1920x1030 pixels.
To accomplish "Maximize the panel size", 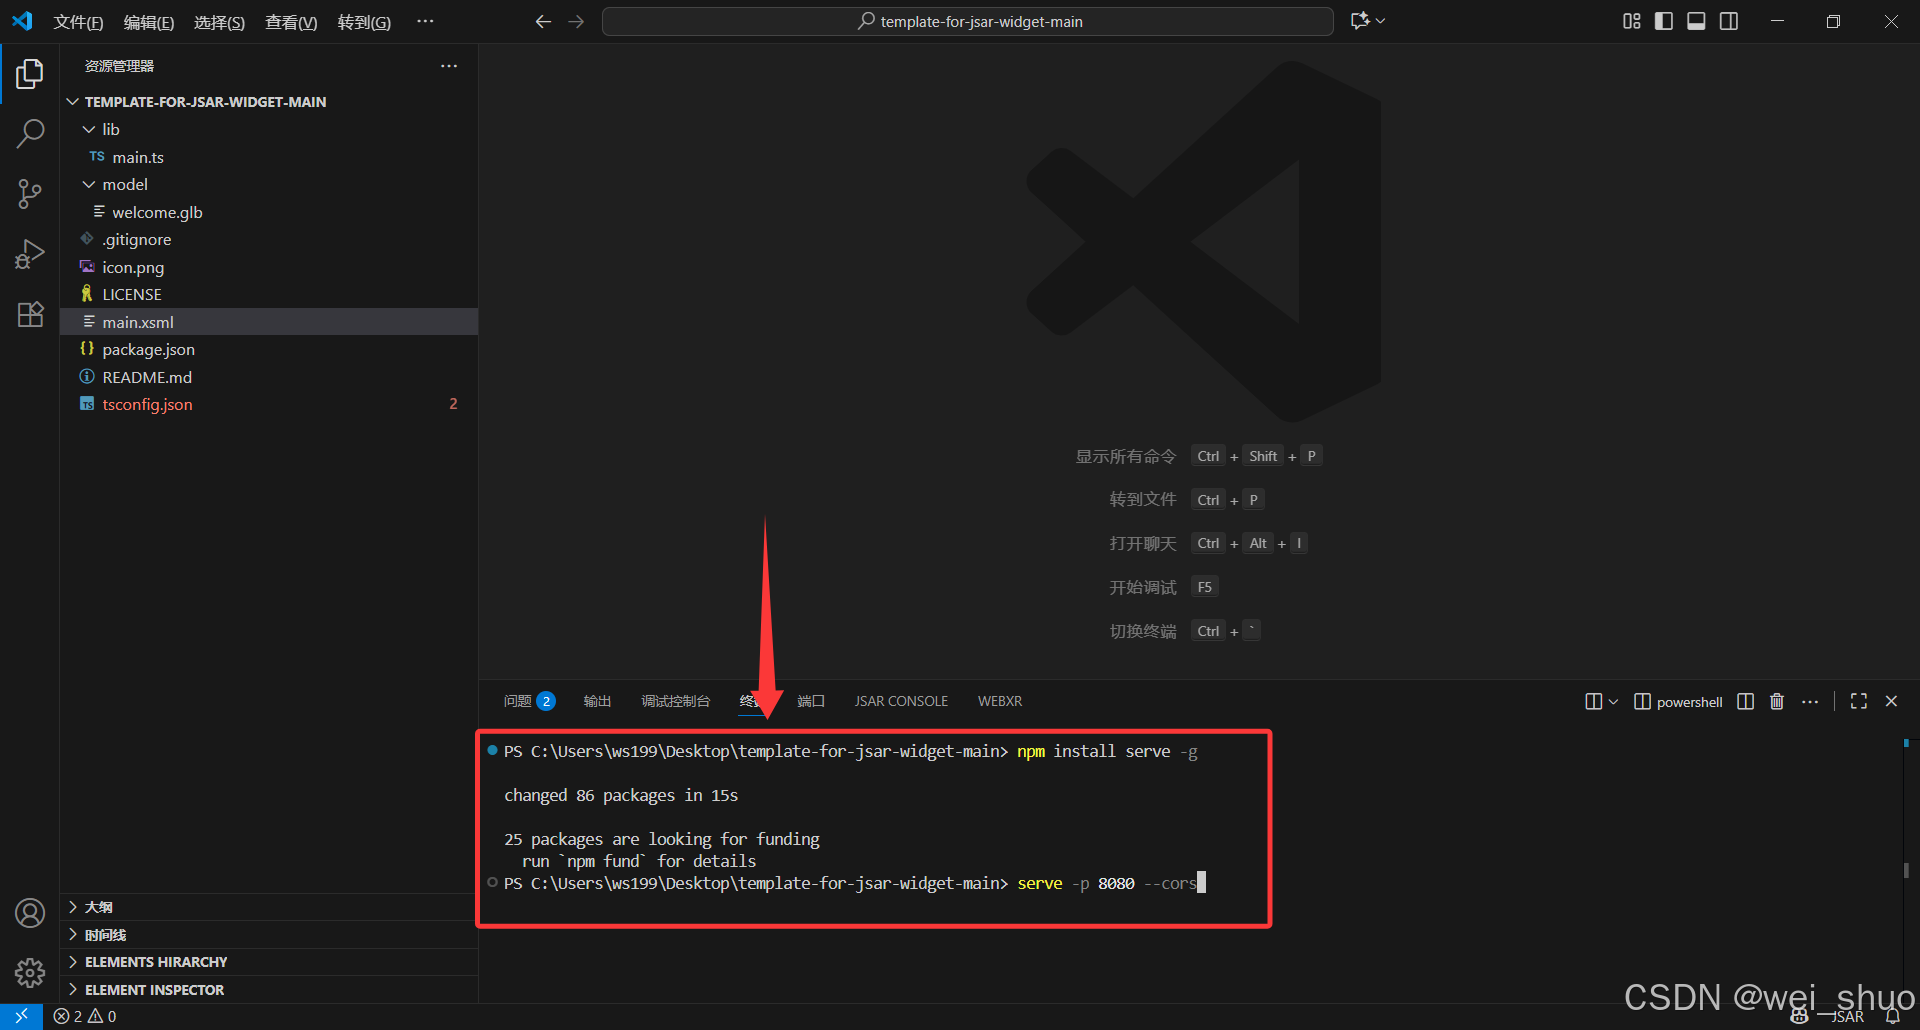I will tap(1859, 701).
